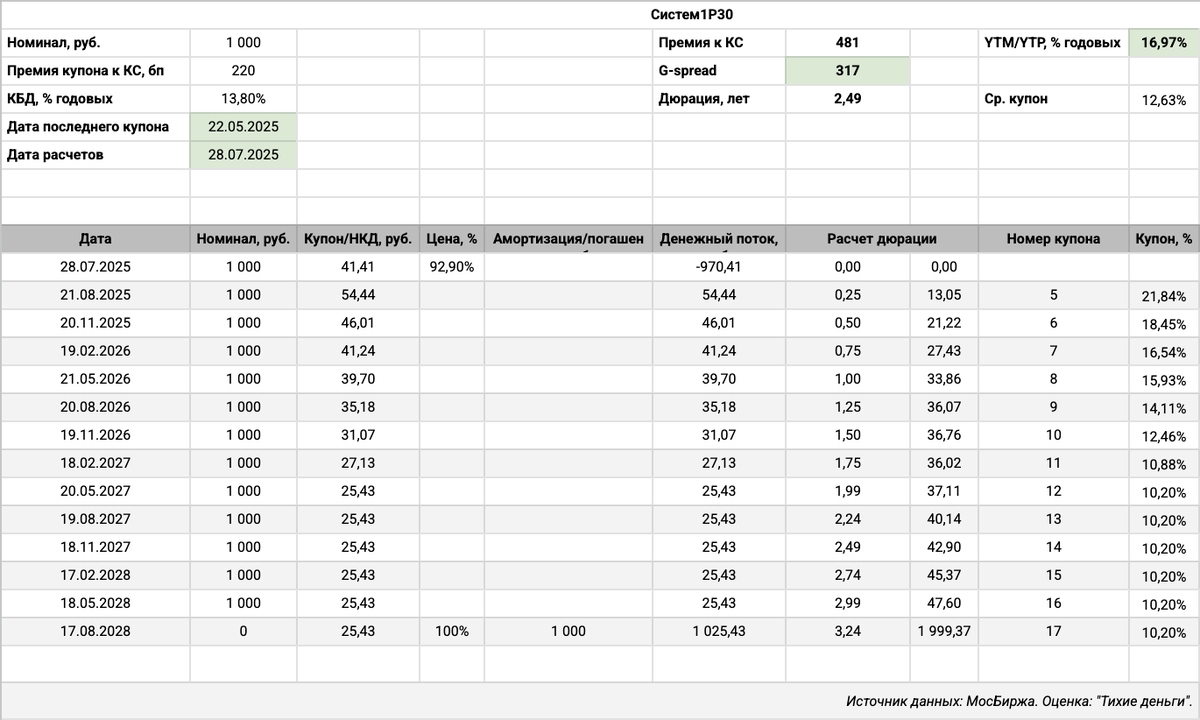Click the Номинал, руб. label cell
Image resolution: width=1200 pixels, height=720 pixels.
coord(95,43)
